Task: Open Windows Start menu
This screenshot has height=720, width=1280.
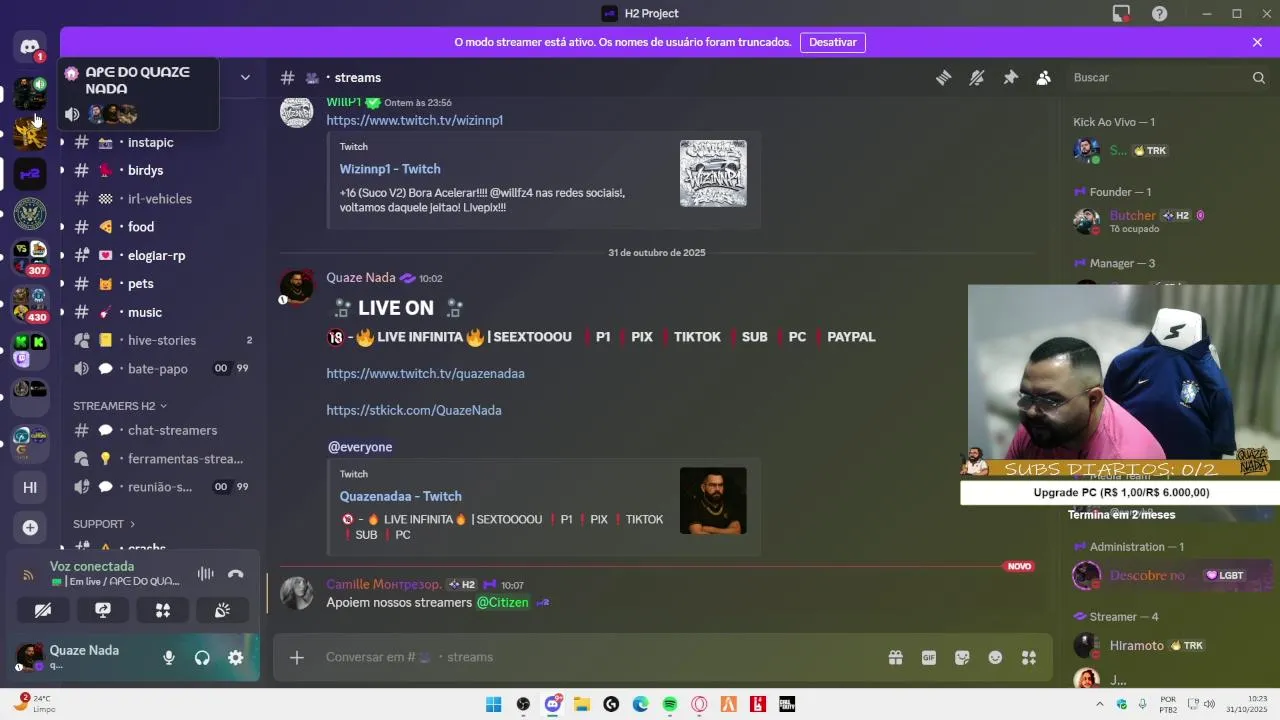Action: 493,704
